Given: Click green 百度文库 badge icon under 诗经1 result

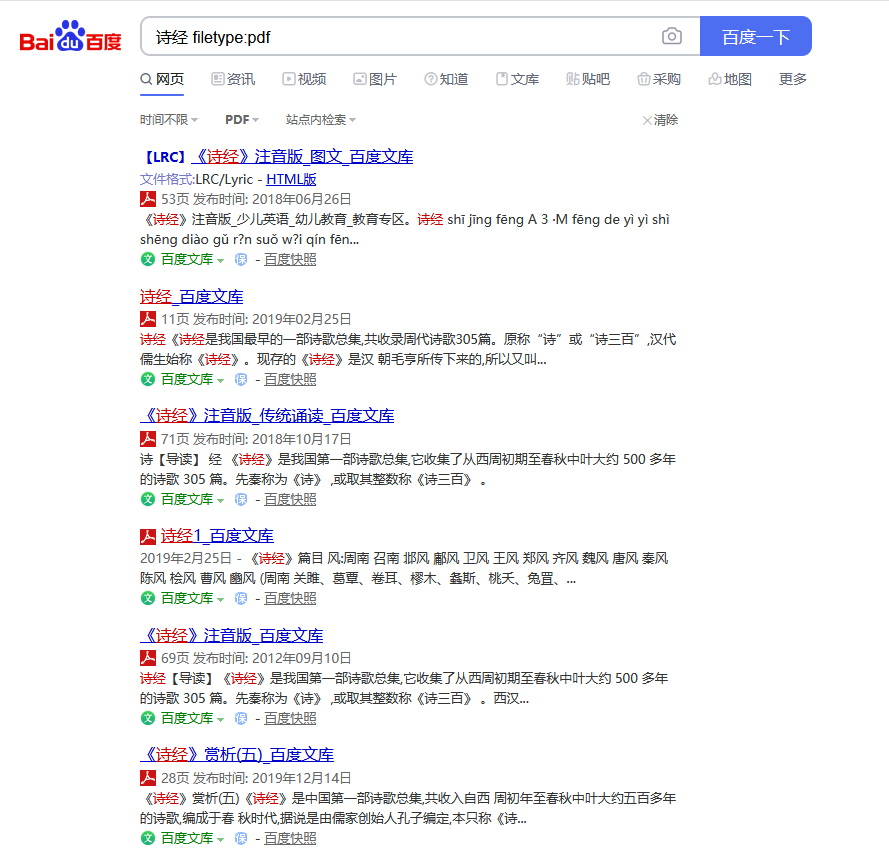Looking at the screenshot, I should 148,598.
